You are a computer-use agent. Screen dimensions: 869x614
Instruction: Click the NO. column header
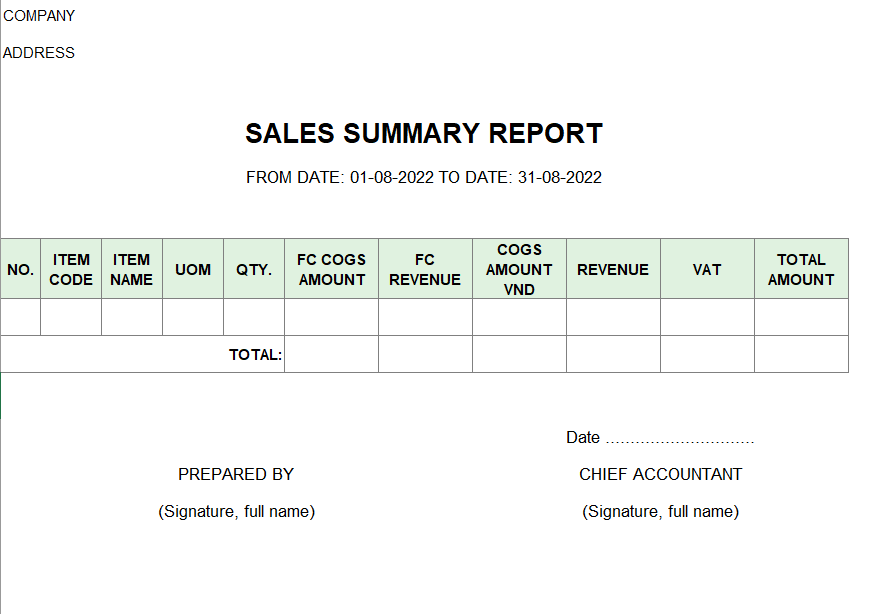pos(21,269)
